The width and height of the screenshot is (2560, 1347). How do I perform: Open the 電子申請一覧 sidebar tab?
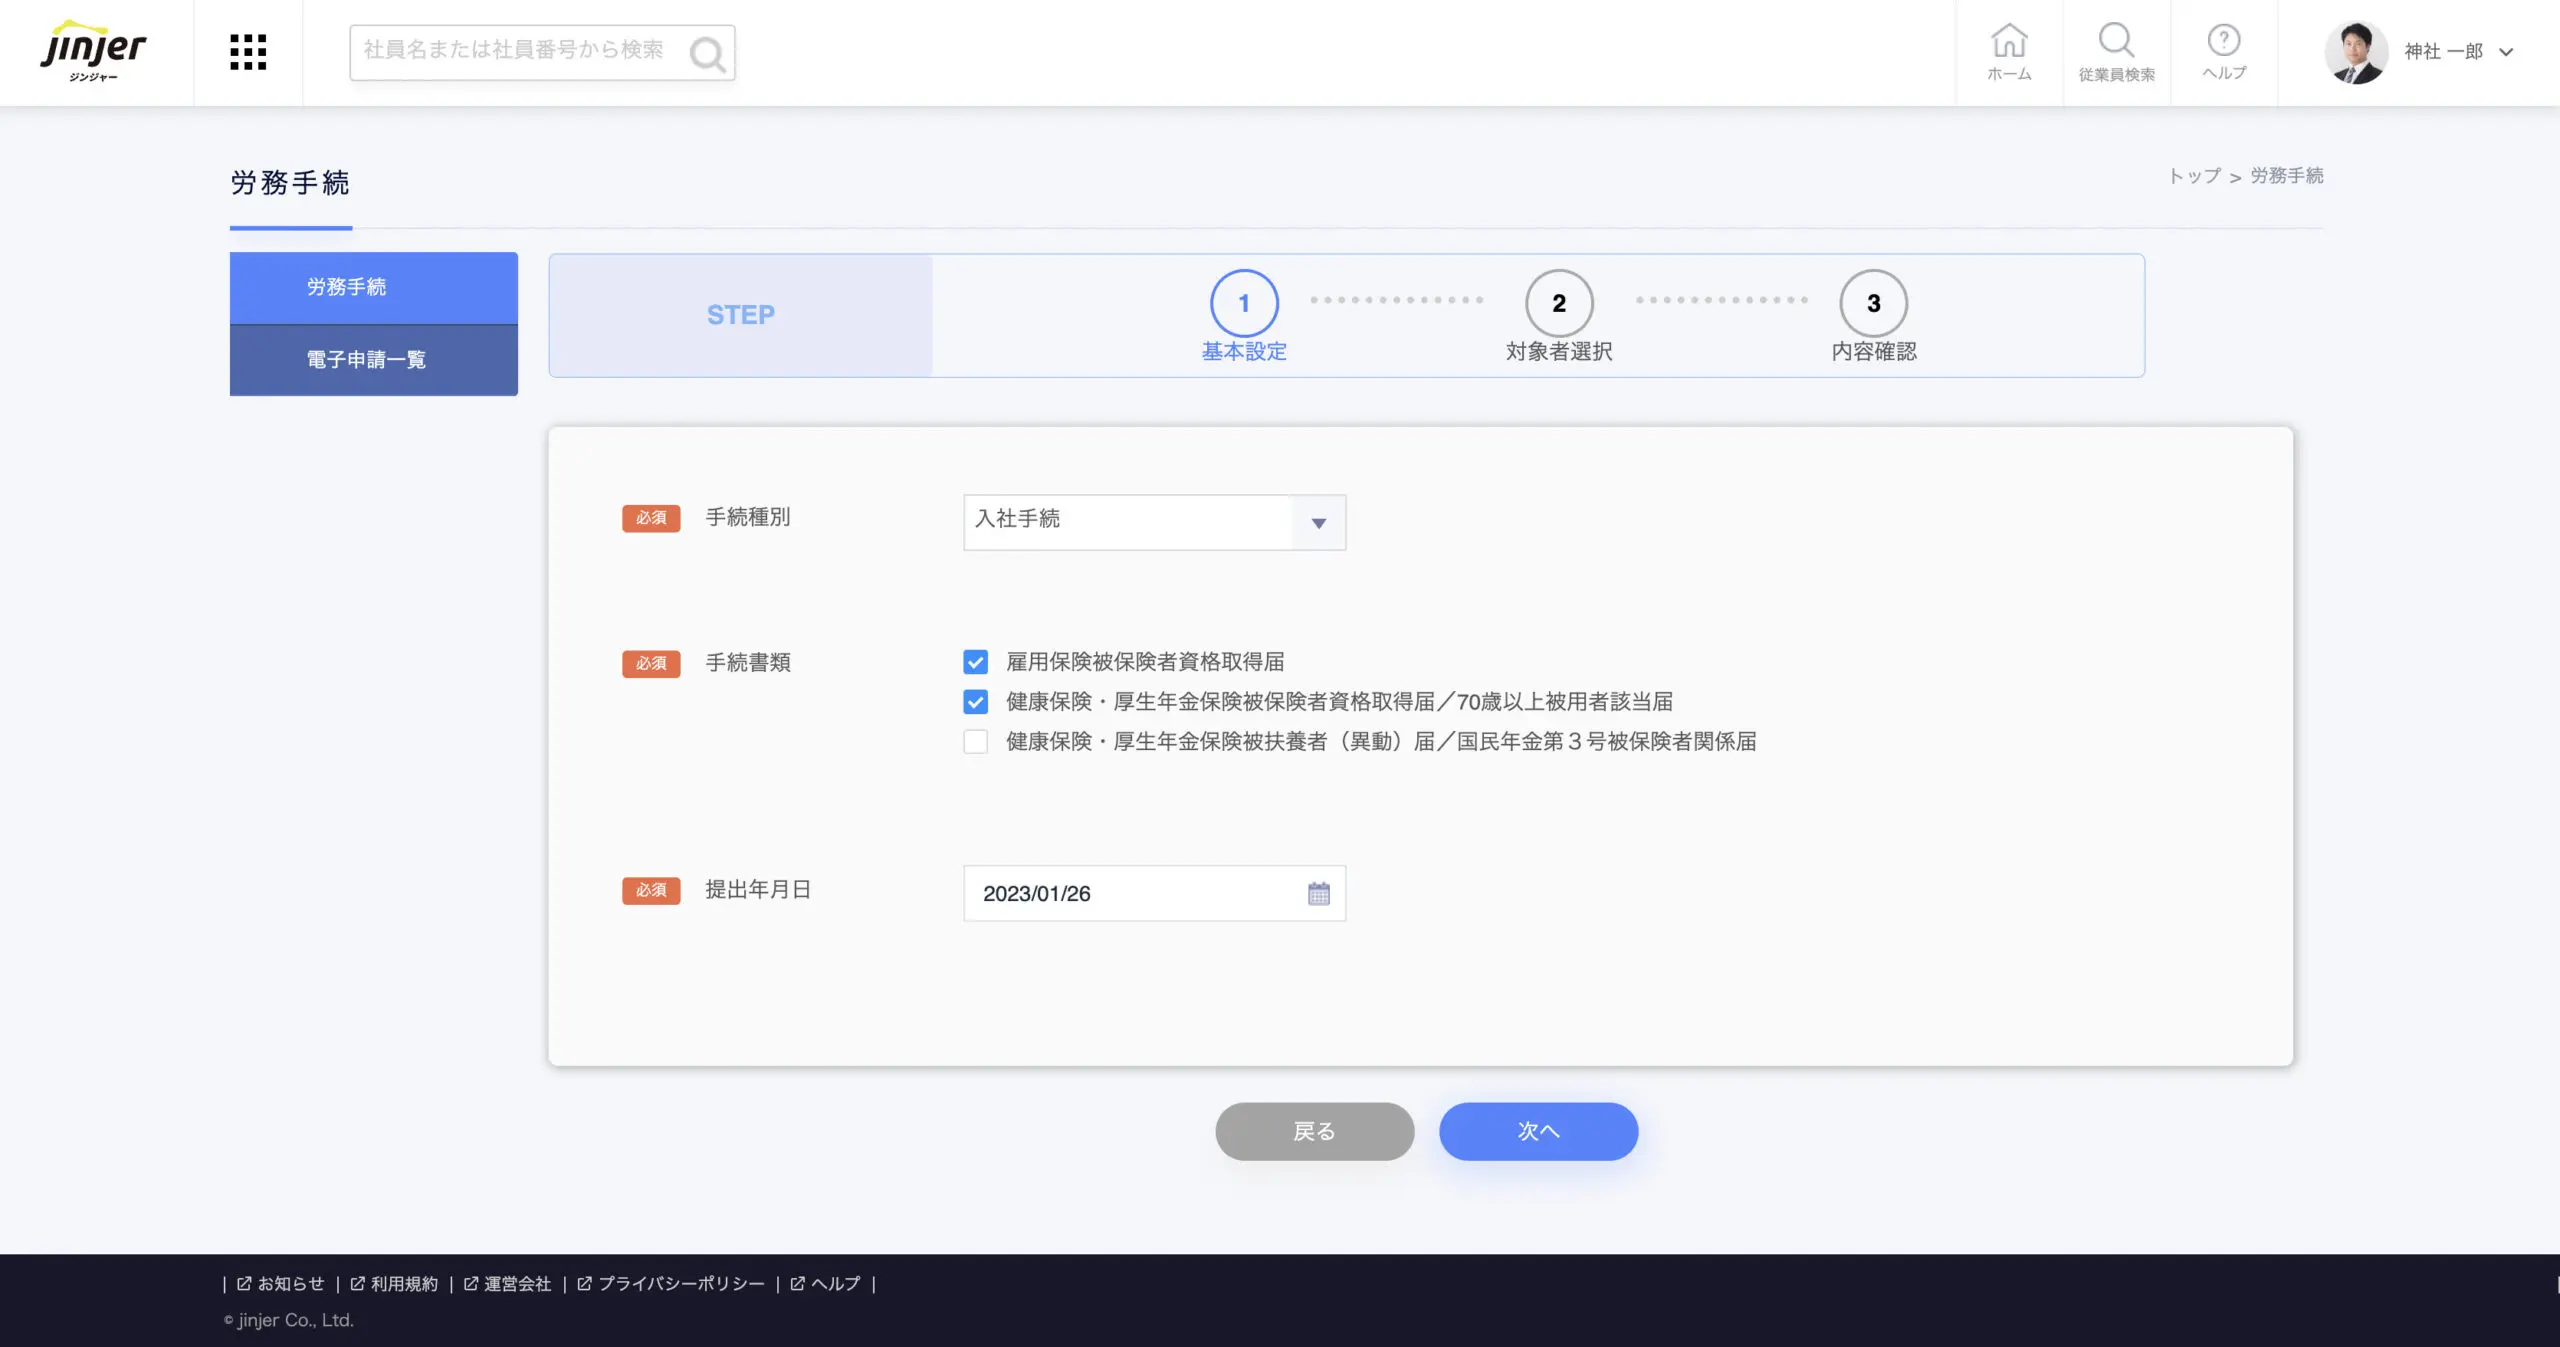[x=373, y=360]
